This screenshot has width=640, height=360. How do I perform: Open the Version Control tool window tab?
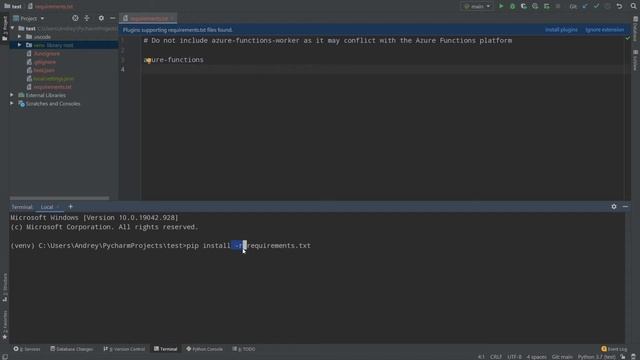pos(124,349)
